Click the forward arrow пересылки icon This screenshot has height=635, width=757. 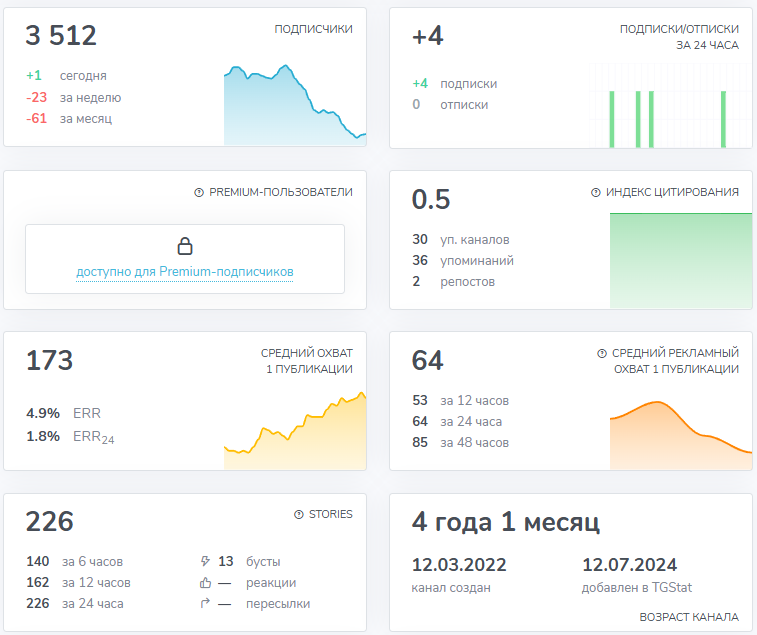[x=205, y=604]
